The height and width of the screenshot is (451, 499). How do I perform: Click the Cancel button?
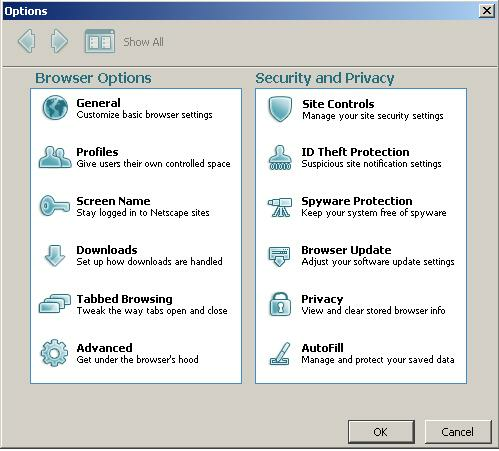458,432
